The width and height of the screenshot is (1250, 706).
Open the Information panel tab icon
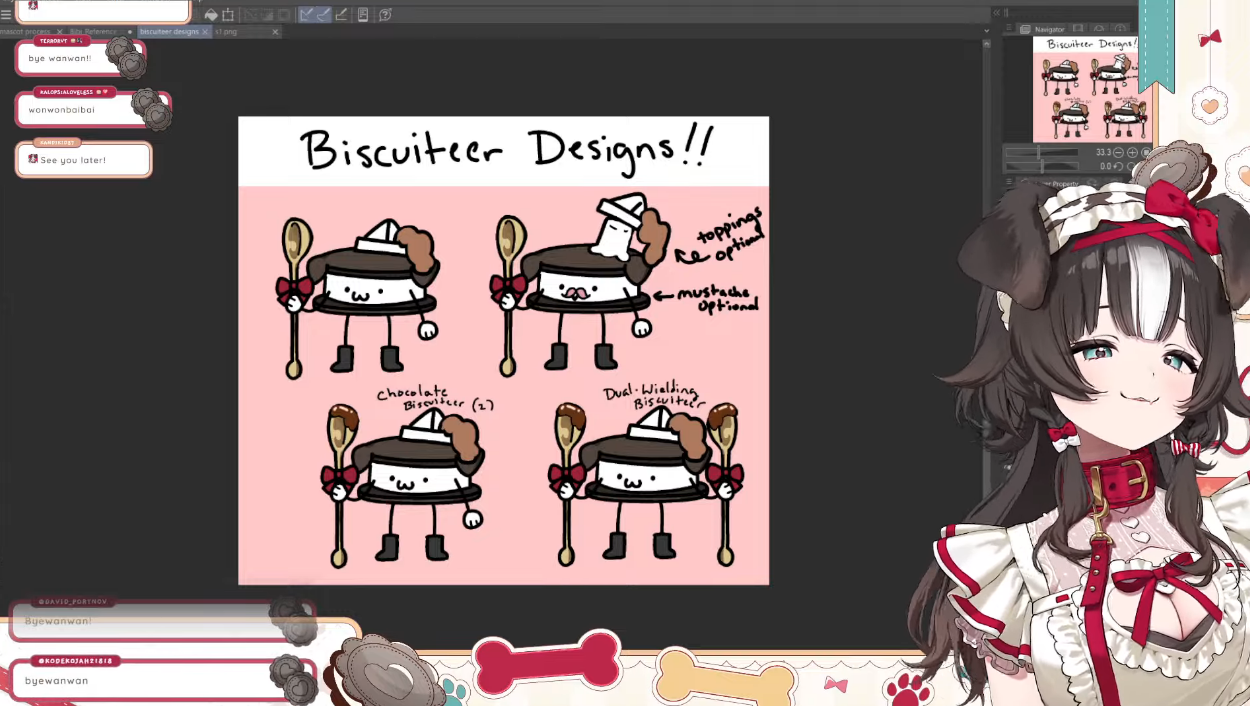(x=1120, y=28)
